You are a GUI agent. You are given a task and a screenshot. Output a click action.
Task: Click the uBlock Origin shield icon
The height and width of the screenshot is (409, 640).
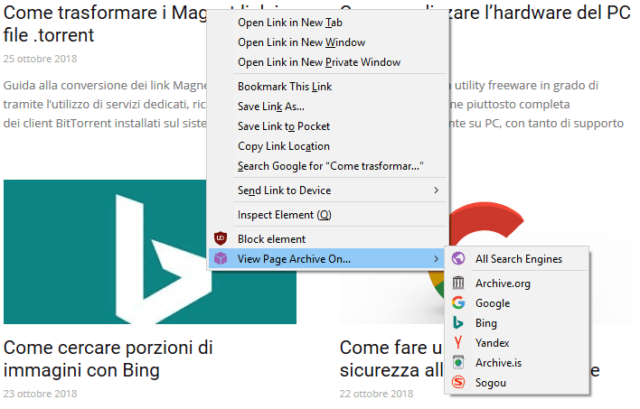221,239
